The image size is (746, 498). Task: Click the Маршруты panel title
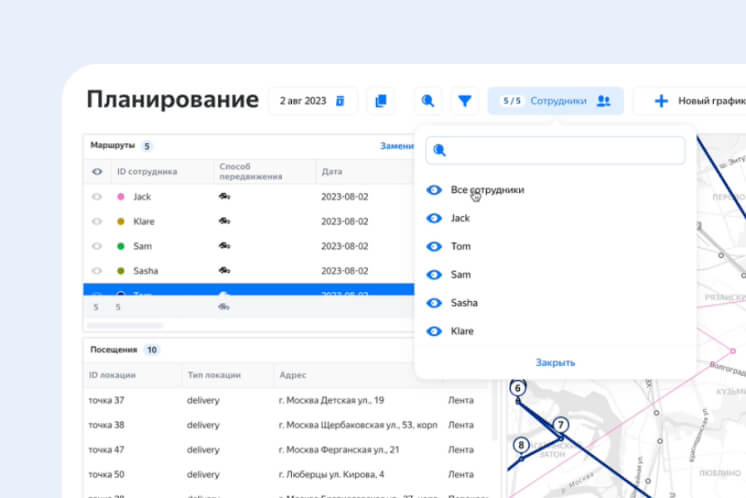pyautogui.click(x=113, y=146)
